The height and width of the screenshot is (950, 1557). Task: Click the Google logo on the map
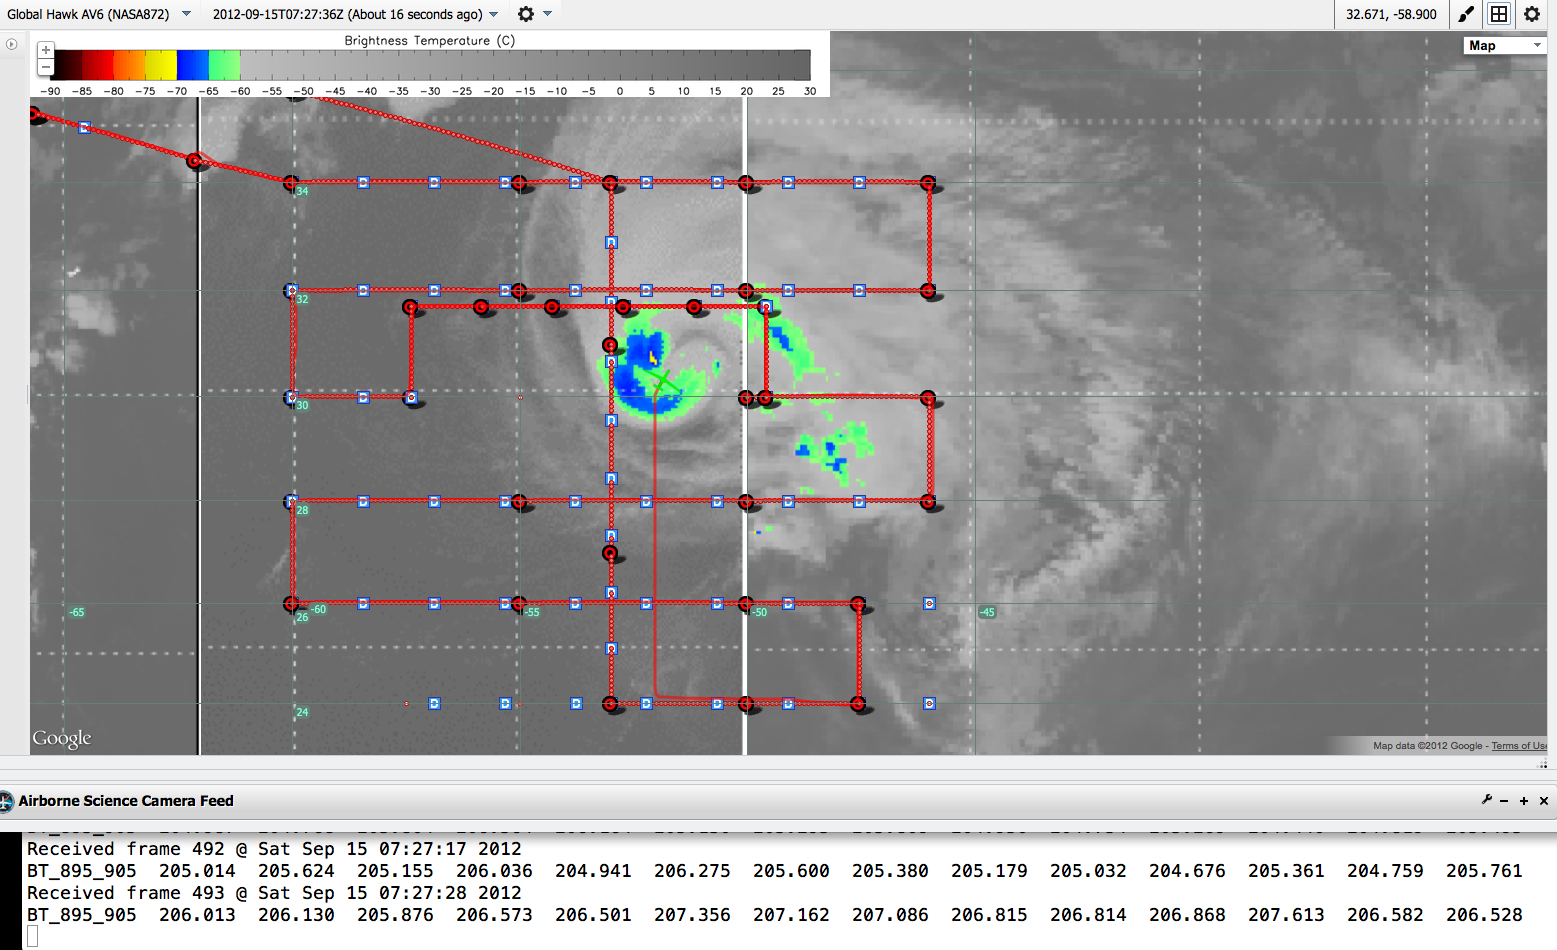pyautogui.click(x=62, y=738)
